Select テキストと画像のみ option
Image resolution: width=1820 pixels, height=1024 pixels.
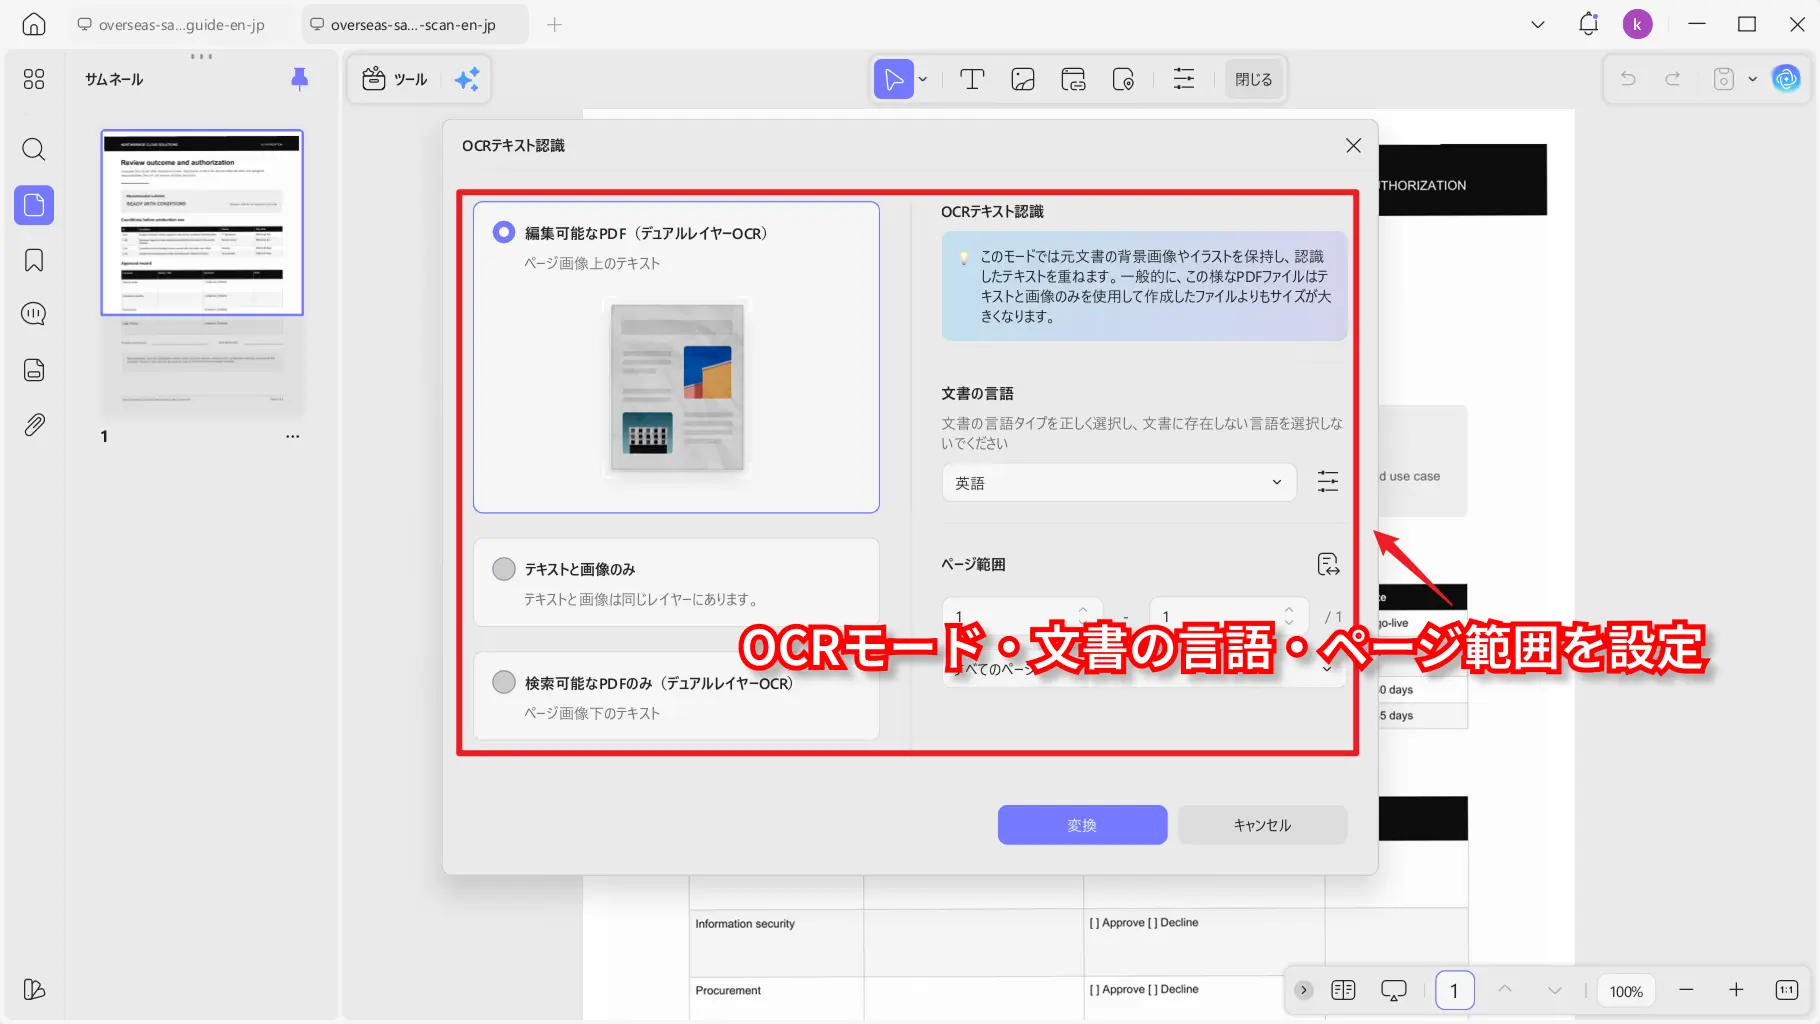click(676, 583)
